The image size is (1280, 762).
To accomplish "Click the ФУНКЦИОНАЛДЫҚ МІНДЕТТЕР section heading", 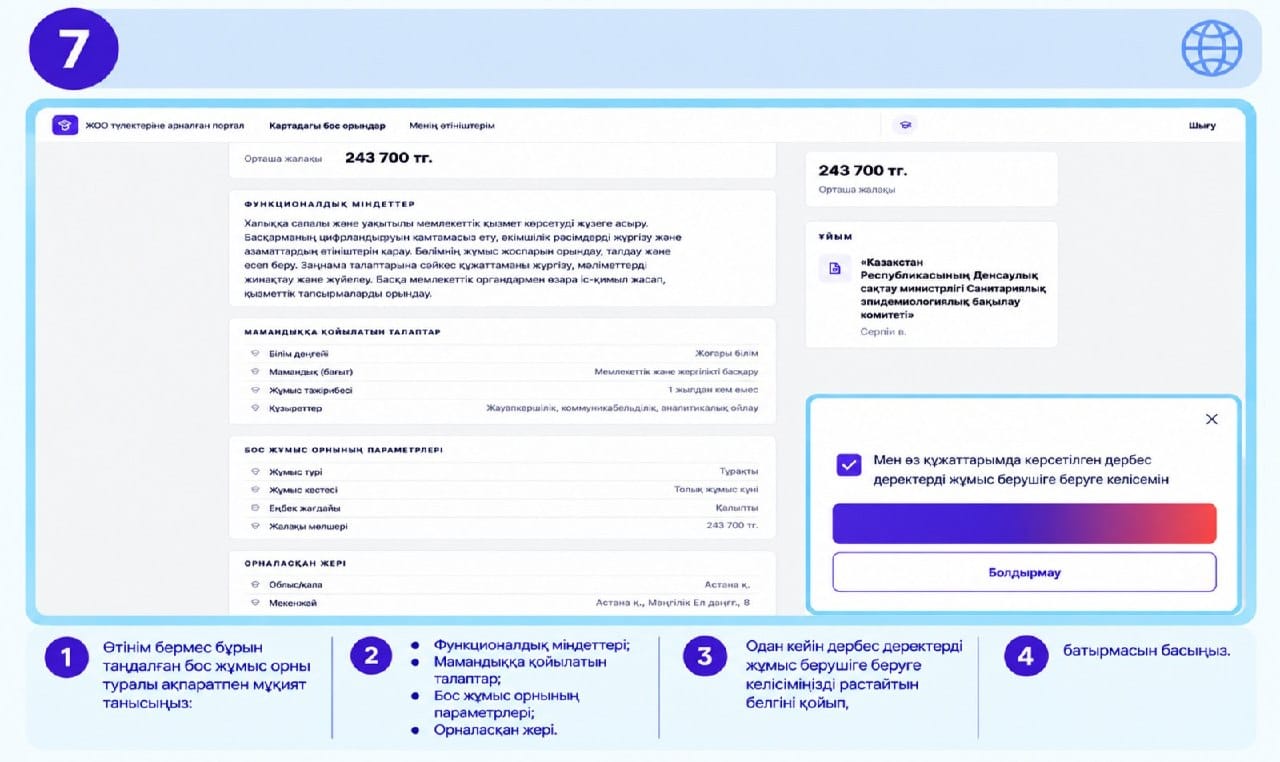I will [329, 204].
